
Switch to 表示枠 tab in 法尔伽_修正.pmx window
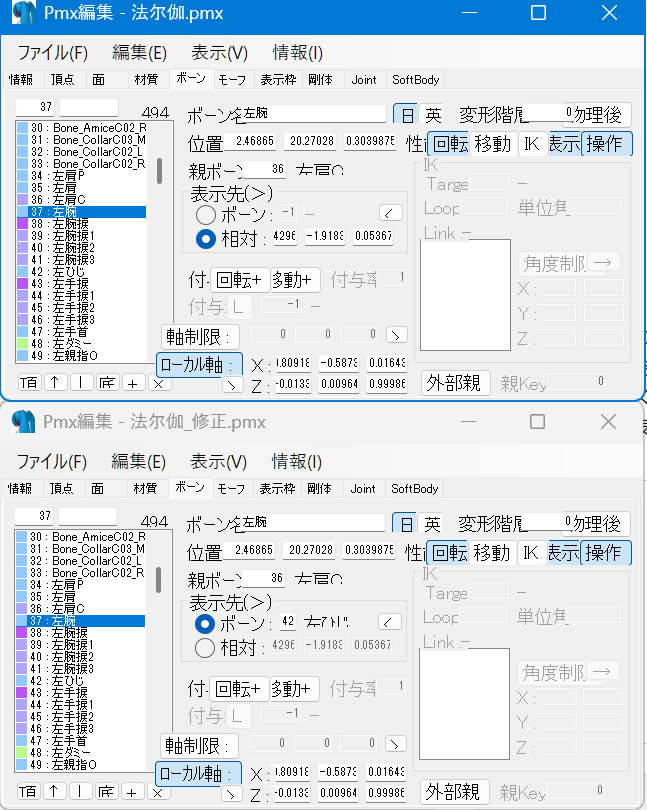coord(278,489)
